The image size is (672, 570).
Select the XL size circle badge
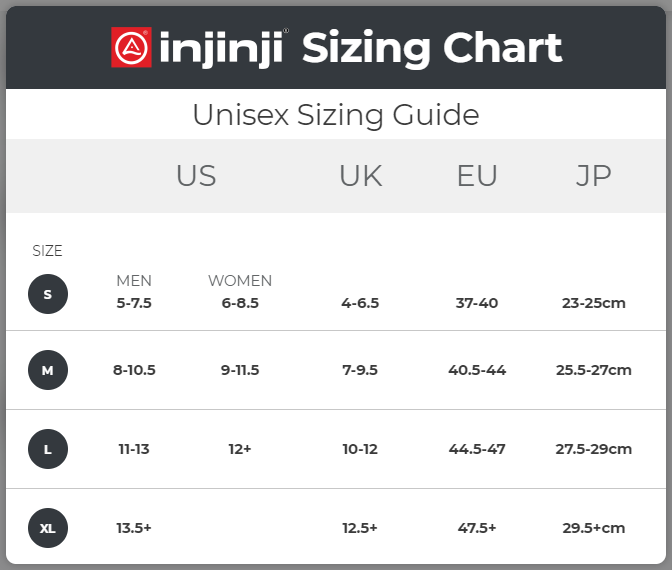(x=48, y=528)
